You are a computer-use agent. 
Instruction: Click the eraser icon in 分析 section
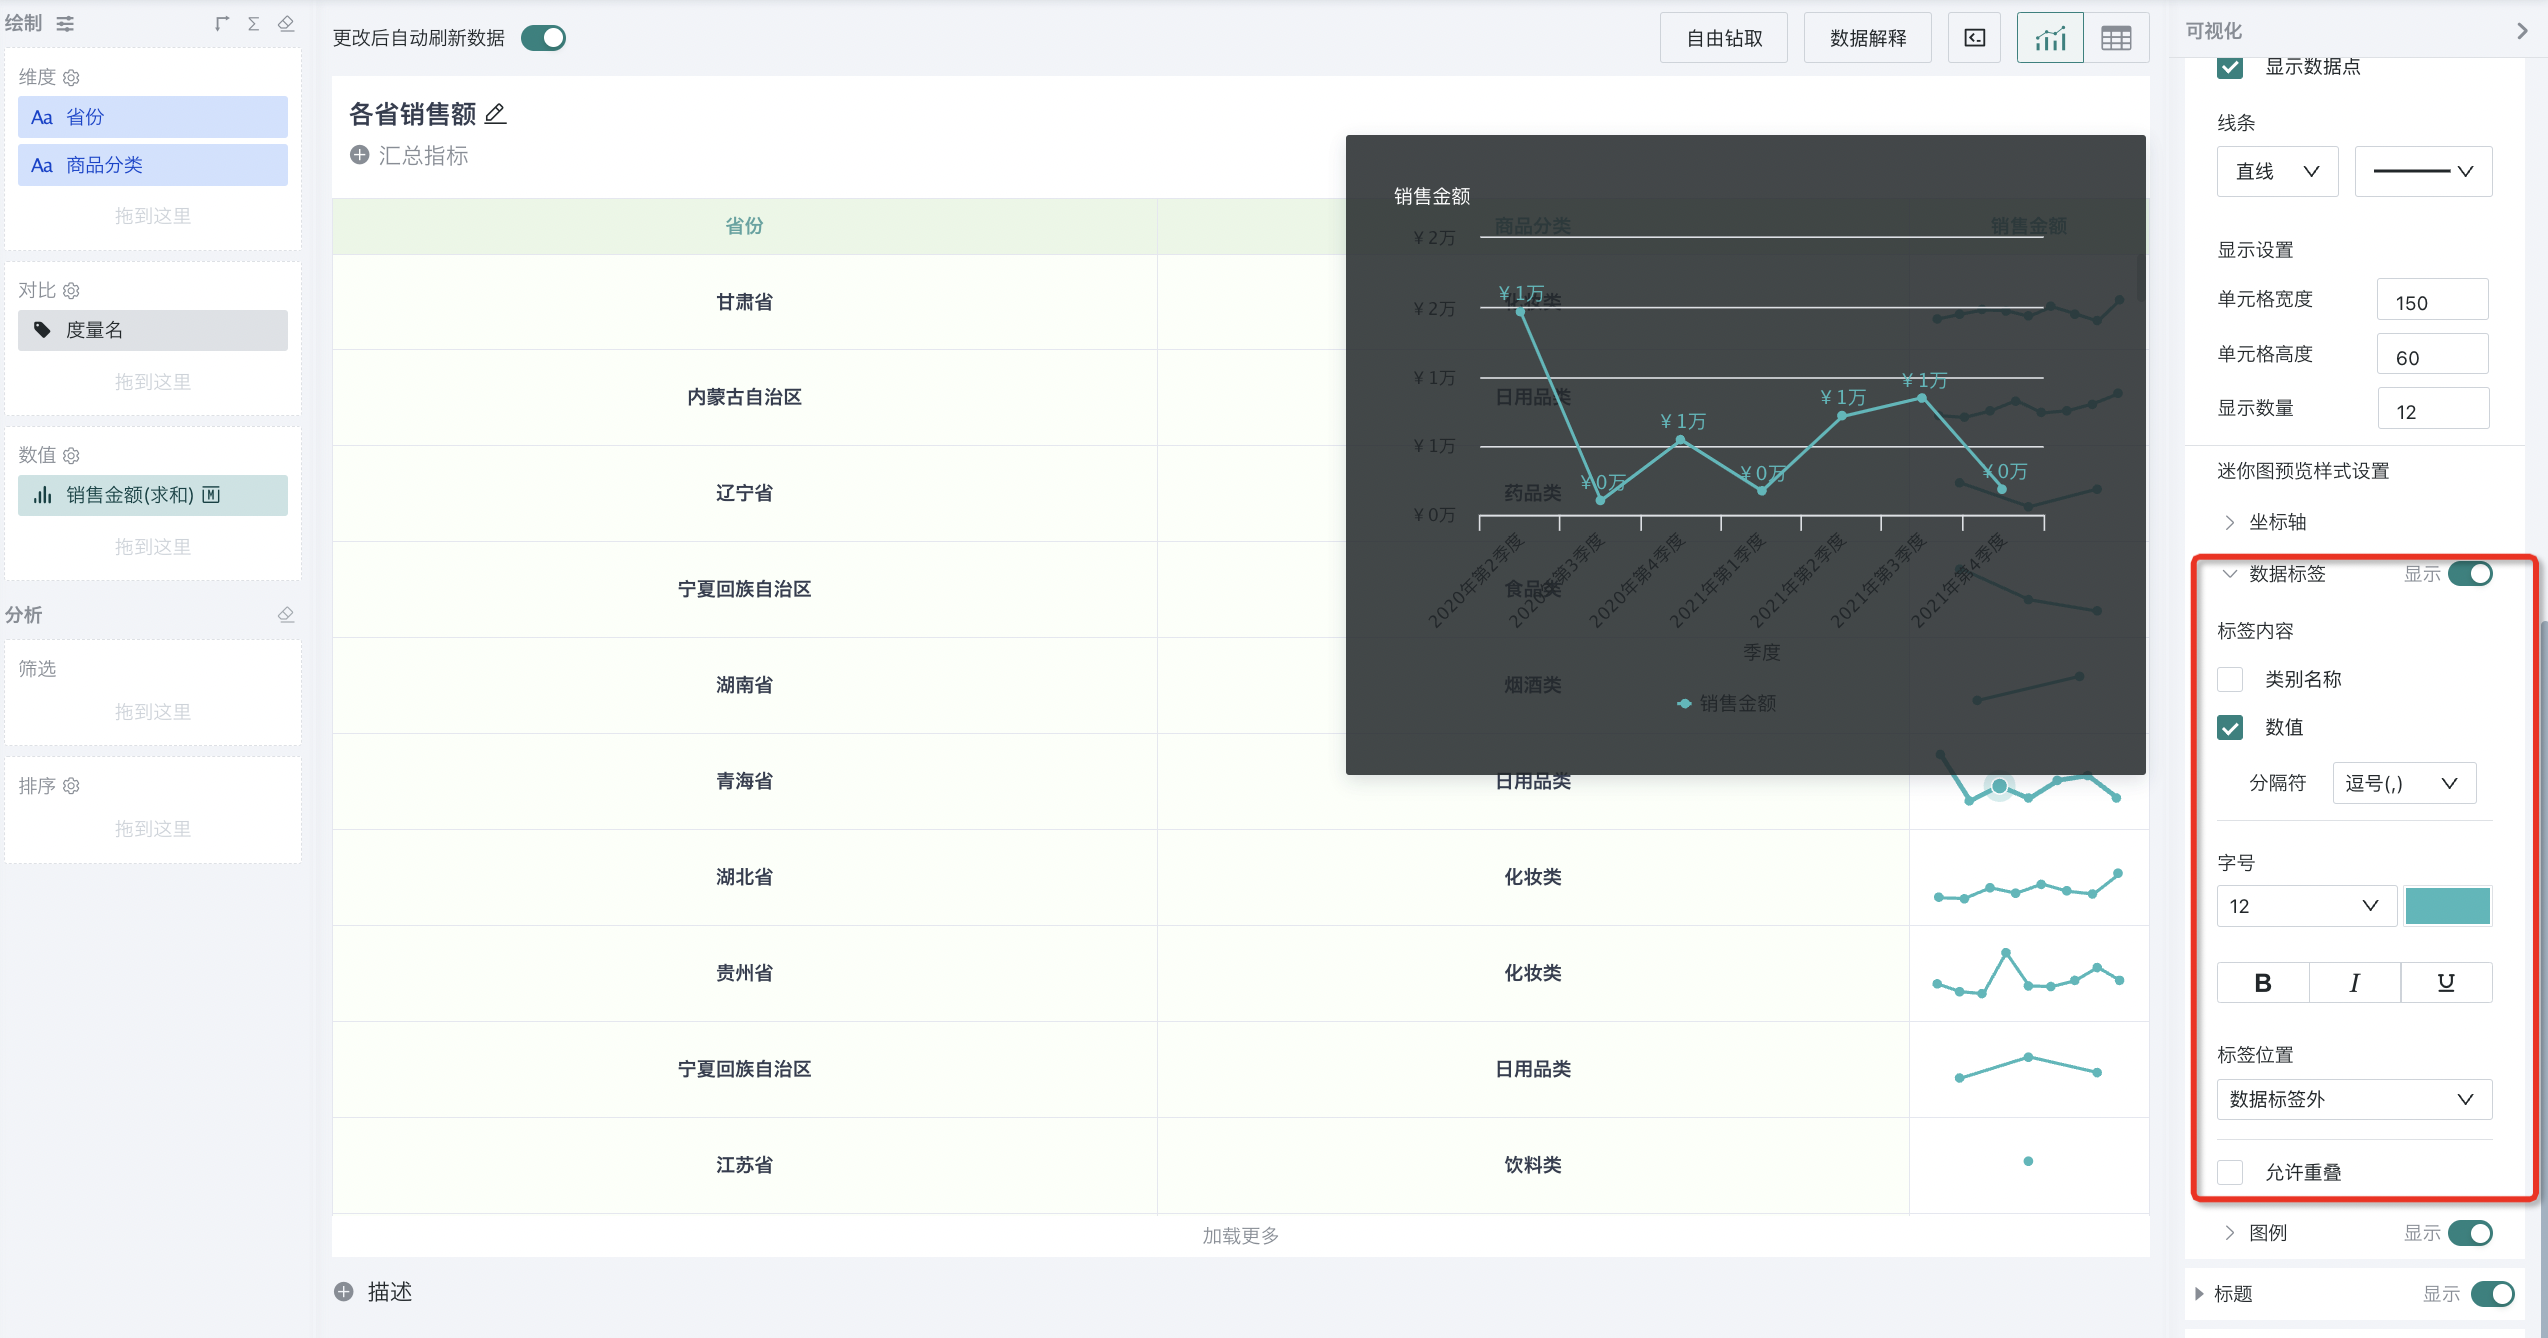click(286, 614)
